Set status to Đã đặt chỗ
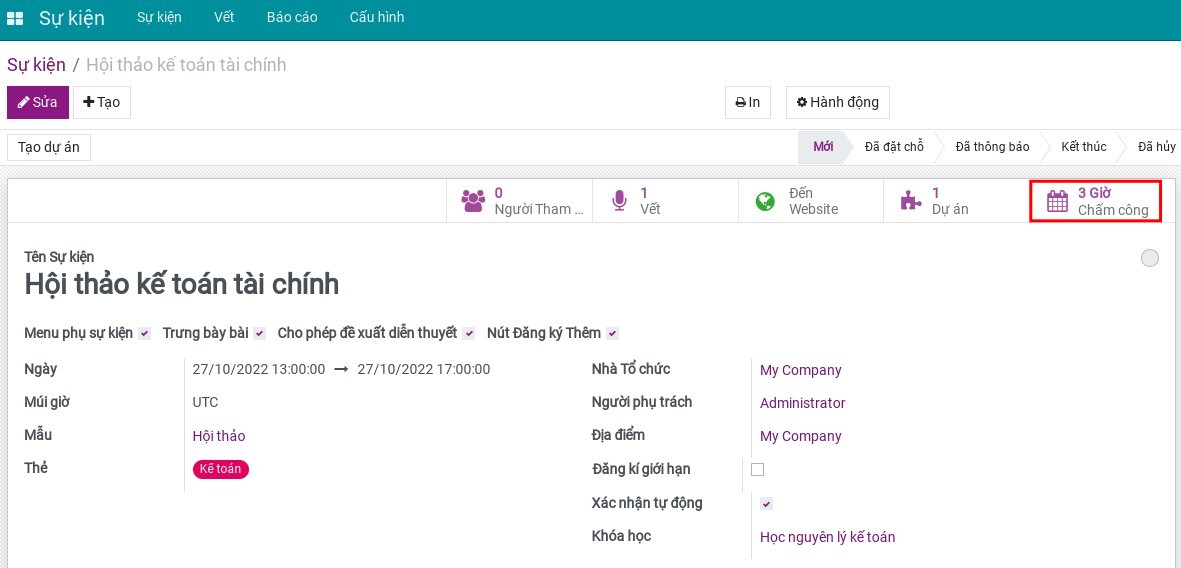Image resolution: width=1181 pixels, height=568 pixels. tap(893, 147)
